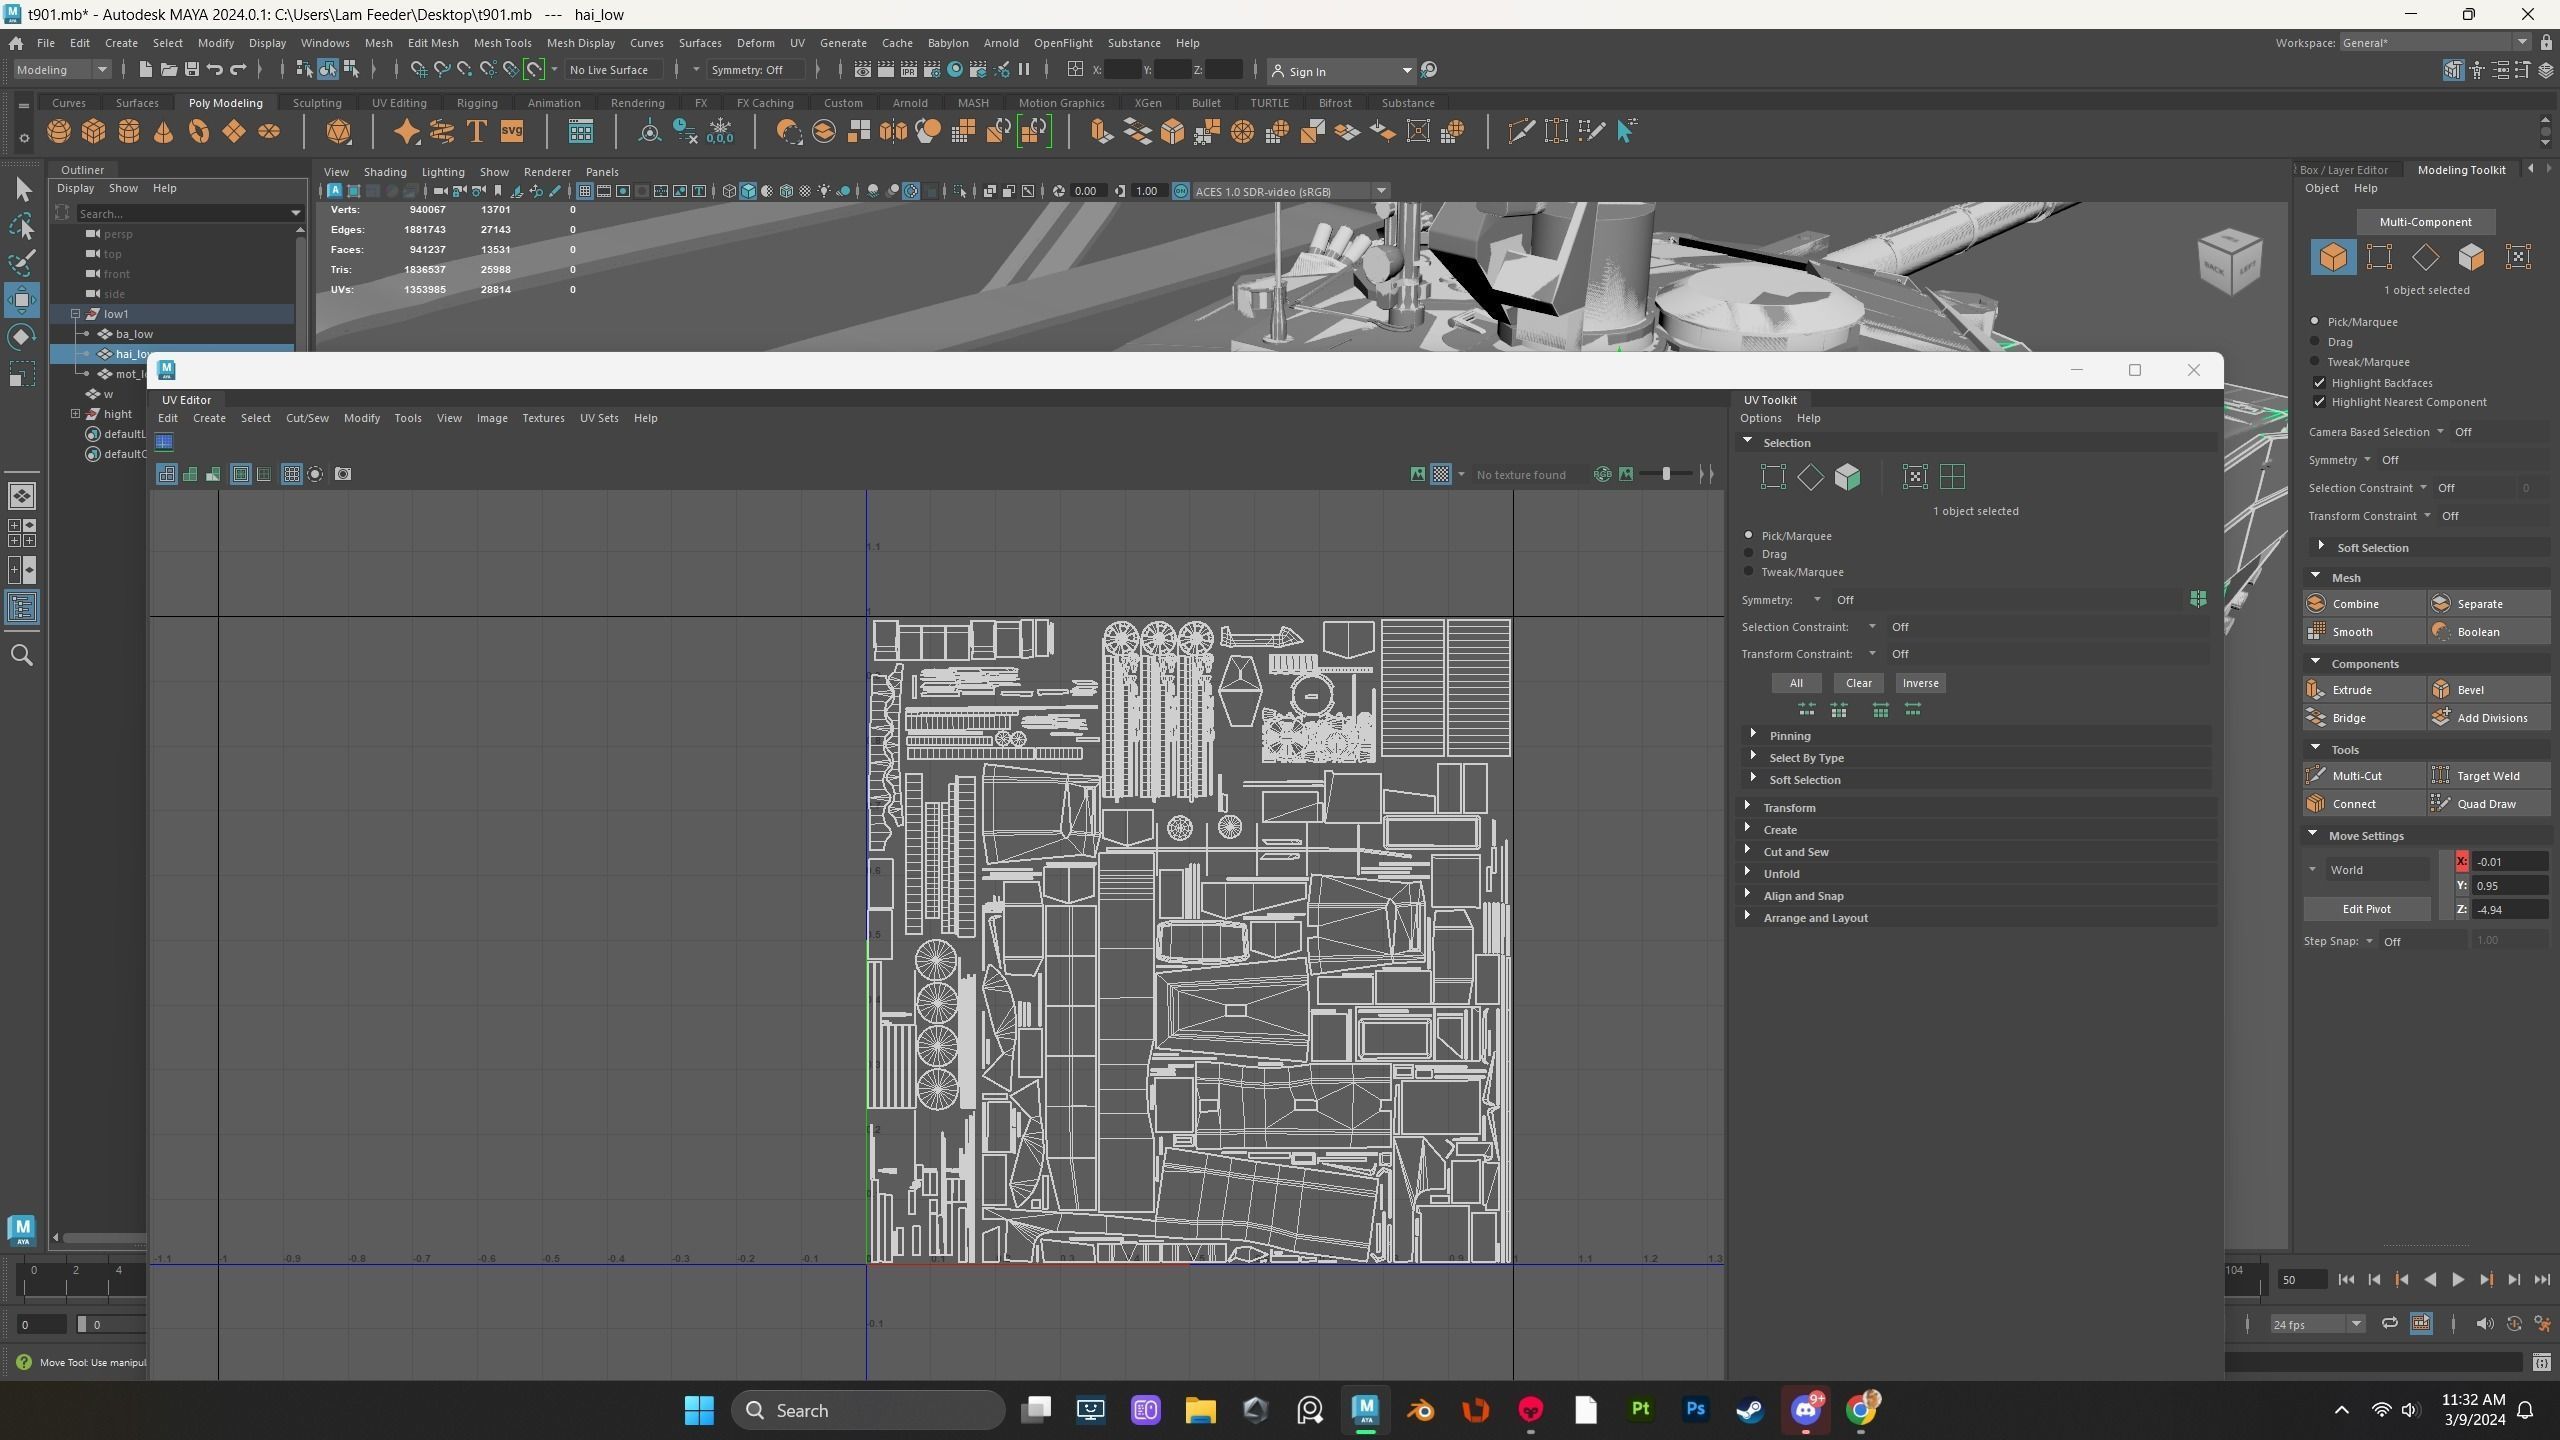Click the SVG tool shelf icon
The width and height of the screenshot is (2560, 1440).
[x=511, y=131]
